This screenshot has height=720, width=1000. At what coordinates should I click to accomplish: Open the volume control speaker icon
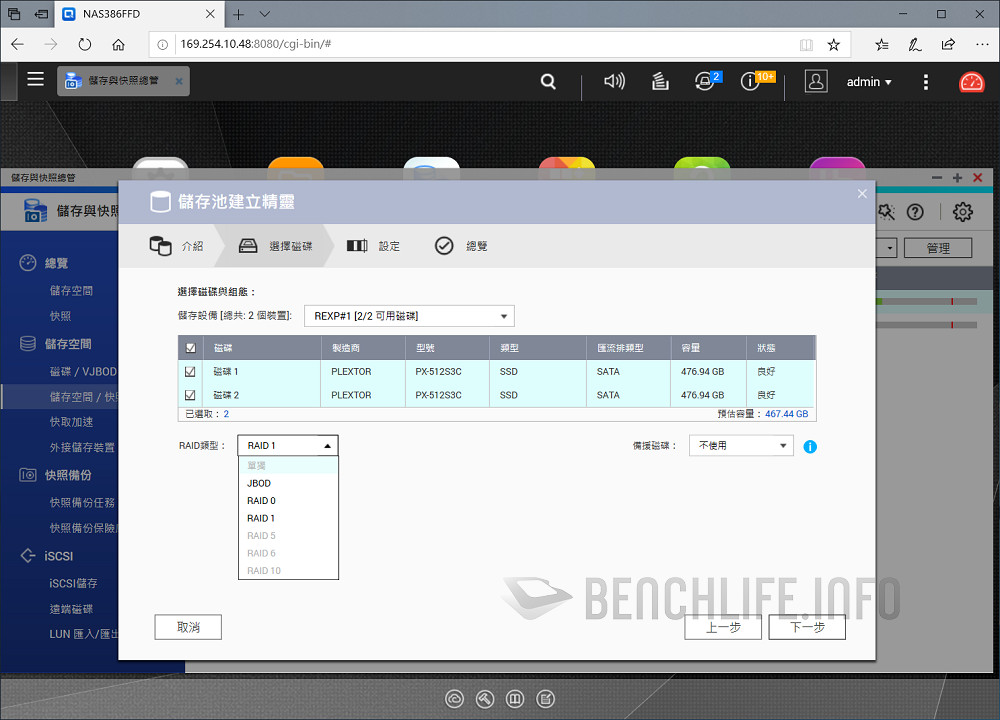[x=614, y=82]
